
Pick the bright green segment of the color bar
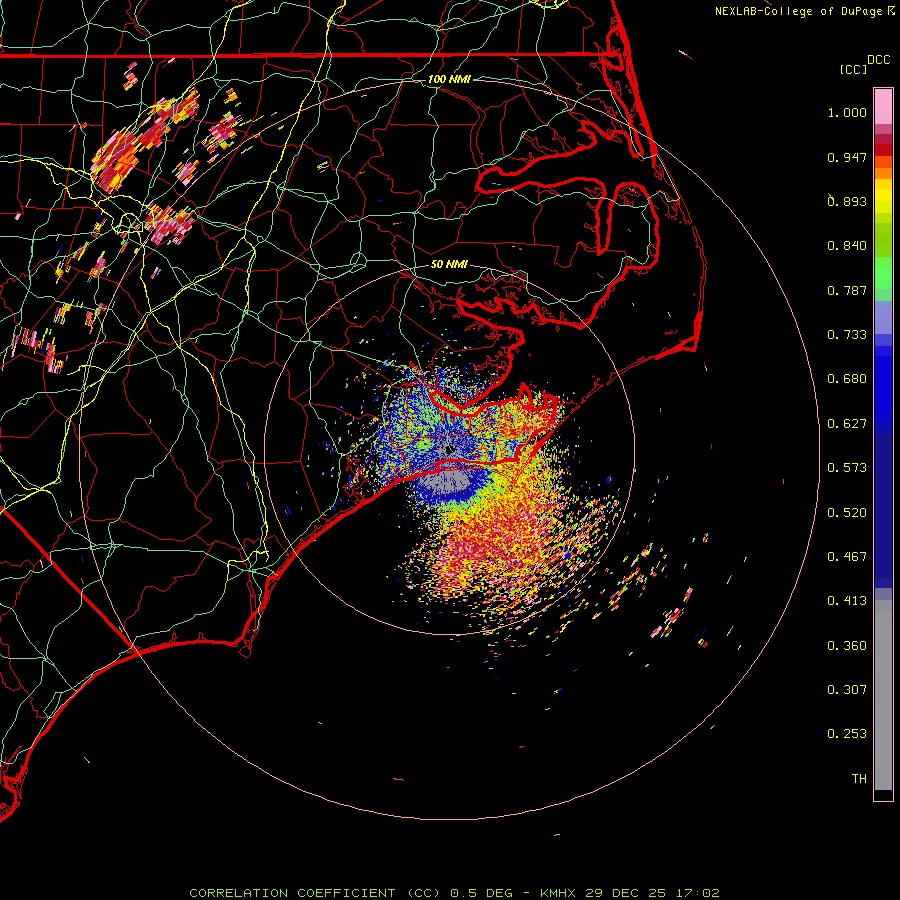(x=883, y=273)
